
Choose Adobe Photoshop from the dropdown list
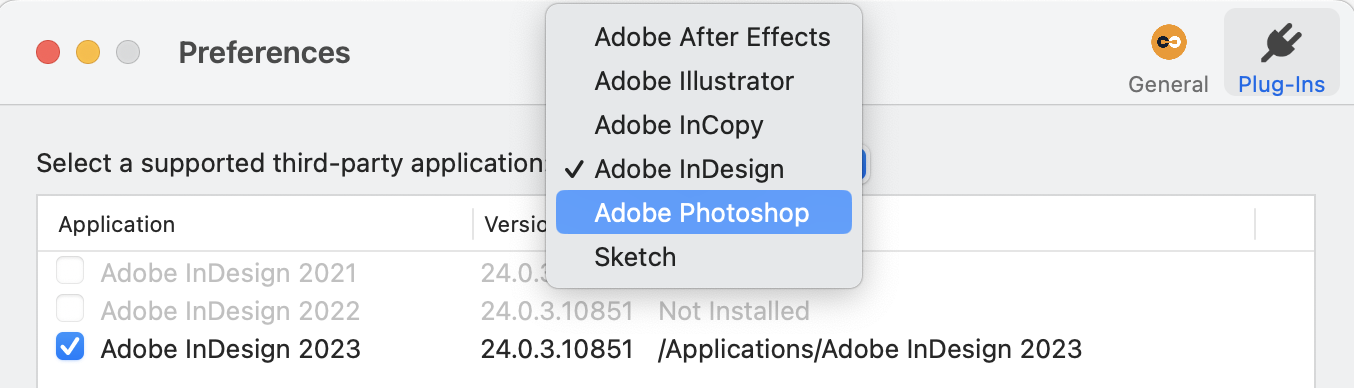click(704, 212)
